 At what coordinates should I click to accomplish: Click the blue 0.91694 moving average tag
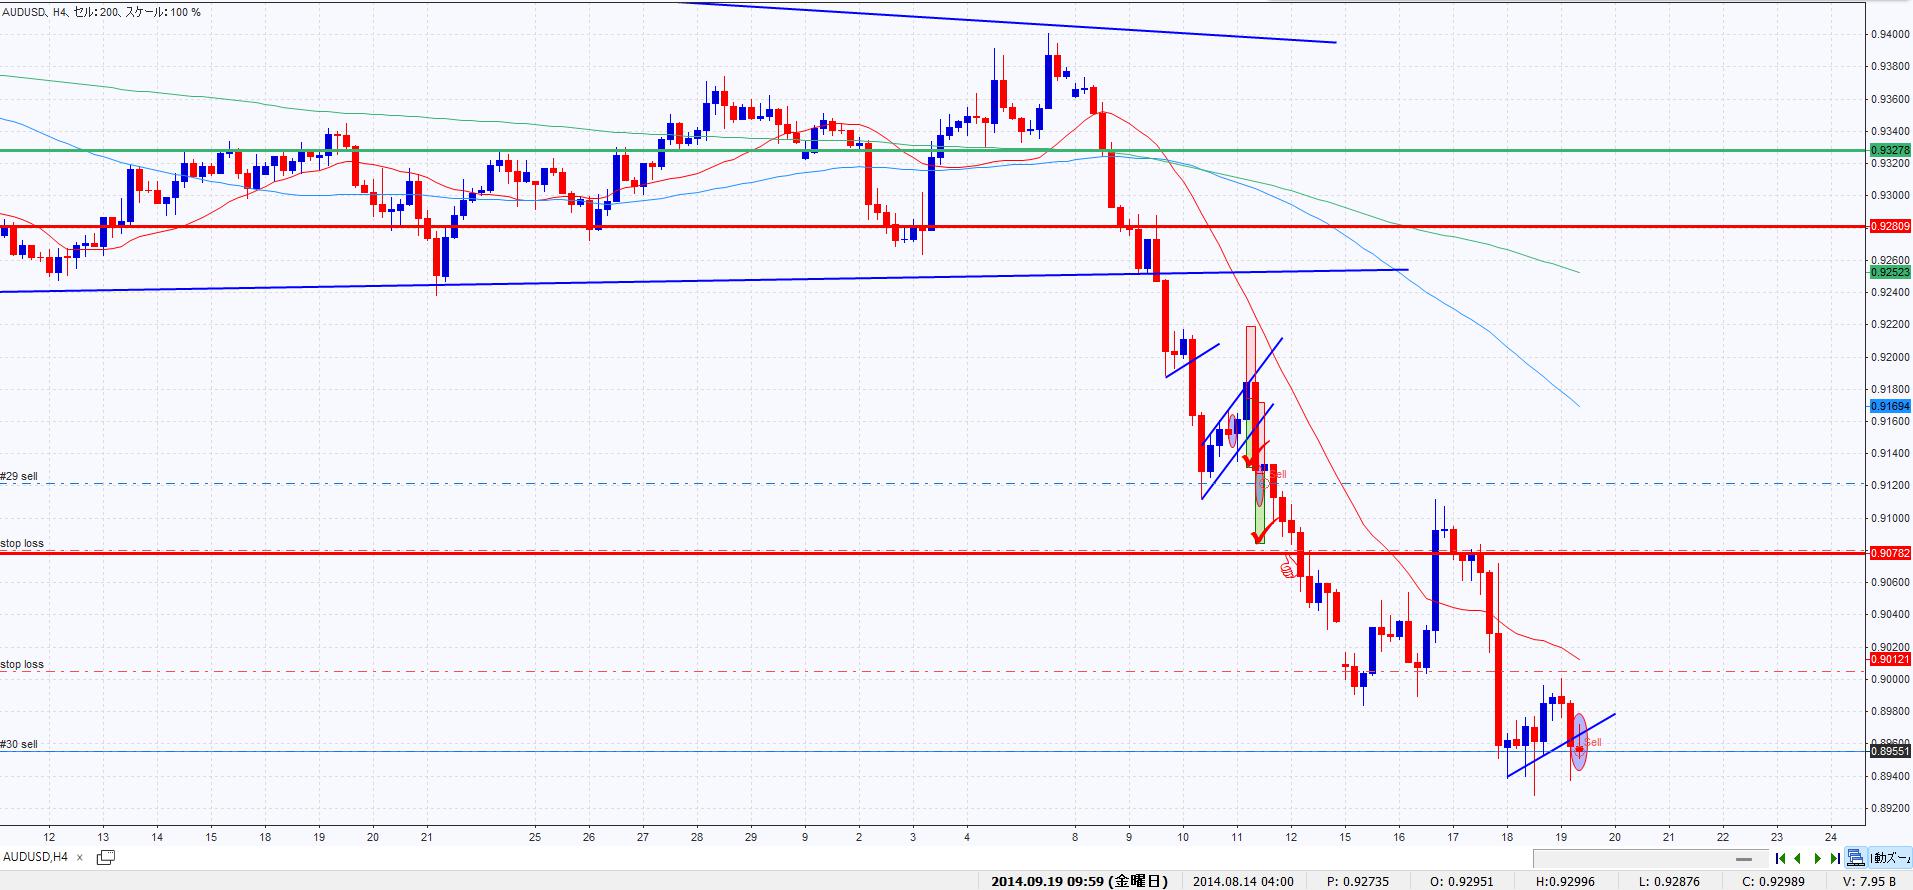(x=1889, y=406)
